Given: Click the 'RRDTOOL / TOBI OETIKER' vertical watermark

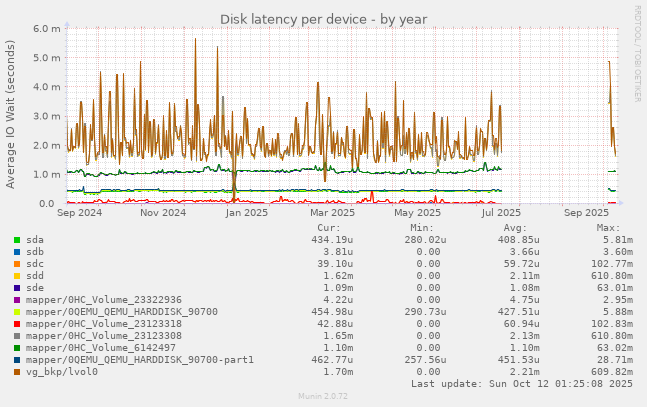Looking at the screenshot, I should (638, 52).
